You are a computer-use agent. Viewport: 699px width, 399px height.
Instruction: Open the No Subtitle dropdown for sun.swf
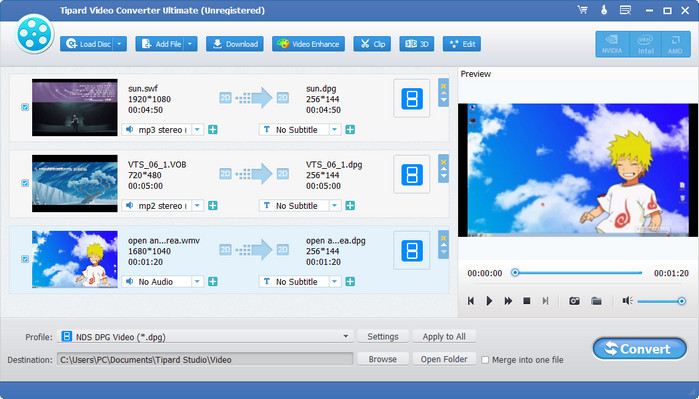[335, 130]
